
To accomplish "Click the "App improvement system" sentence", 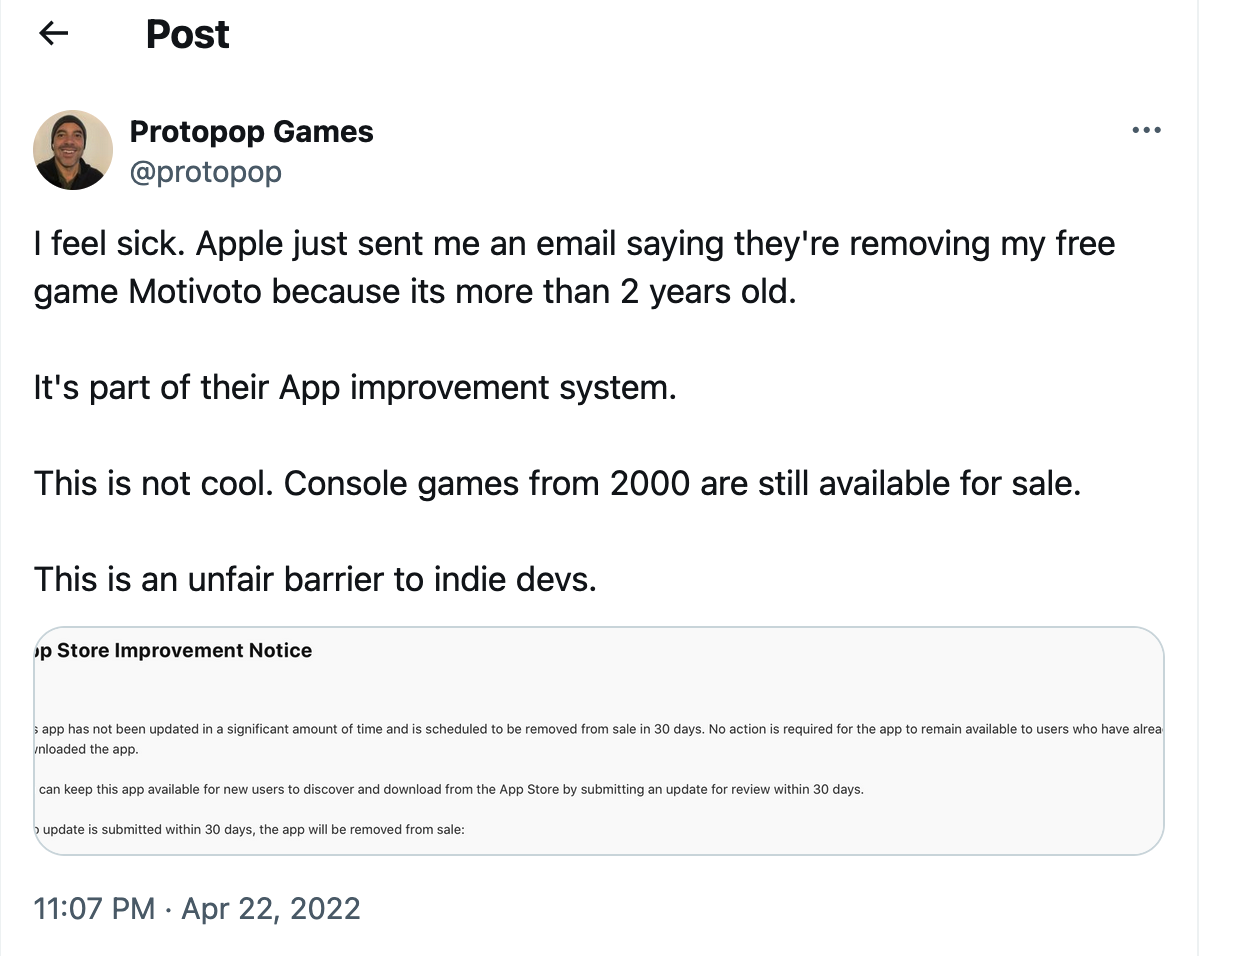I will (x=355, y=388).
